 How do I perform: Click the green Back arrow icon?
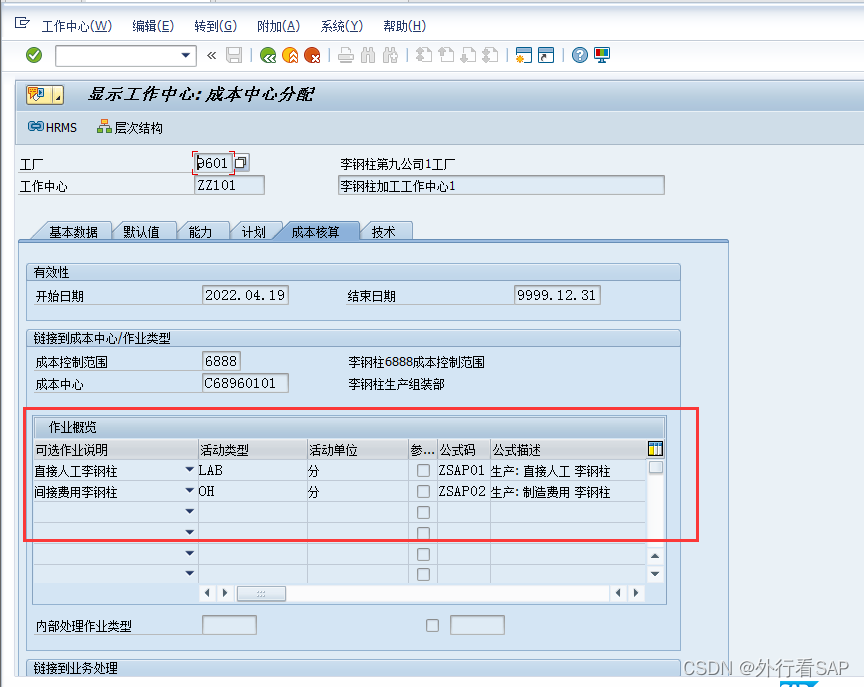[268, 55]
